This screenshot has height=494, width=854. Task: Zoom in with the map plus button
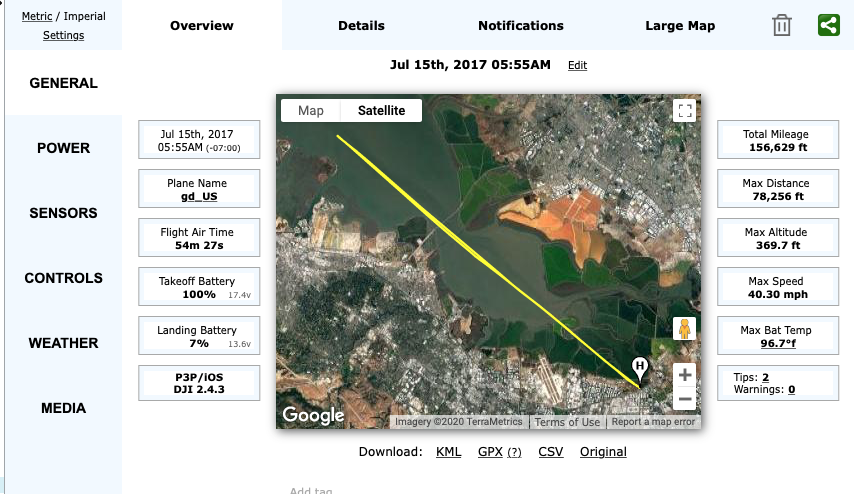coord(685,375)
